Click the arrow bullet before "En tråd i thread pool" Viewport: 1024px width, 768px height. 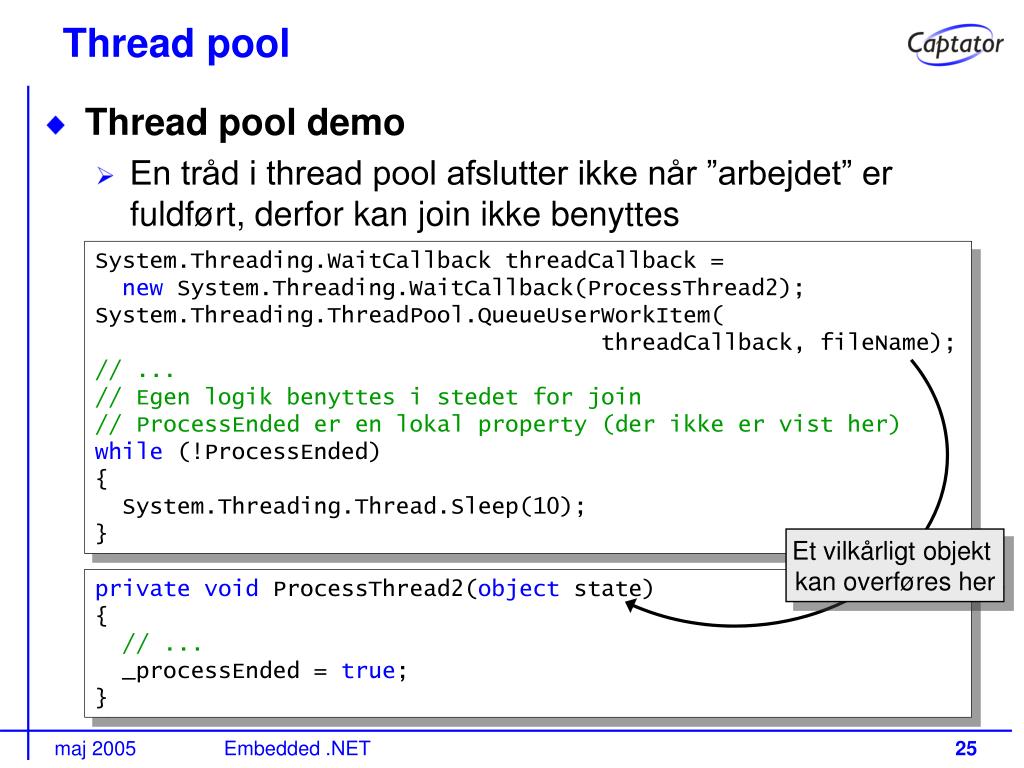tap(104, 176)
